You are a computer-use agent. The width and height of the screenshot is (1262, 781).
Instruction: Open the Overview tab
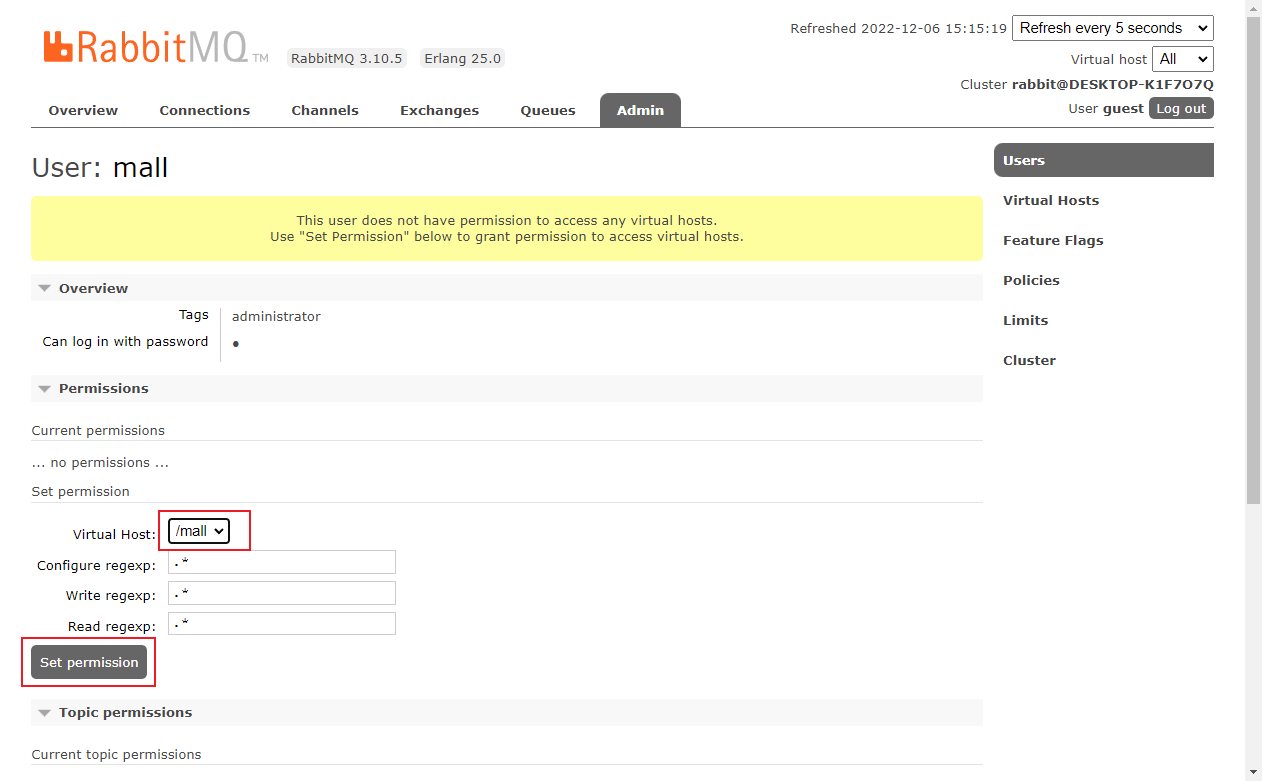pyautogui.click(x=83, y=110)
